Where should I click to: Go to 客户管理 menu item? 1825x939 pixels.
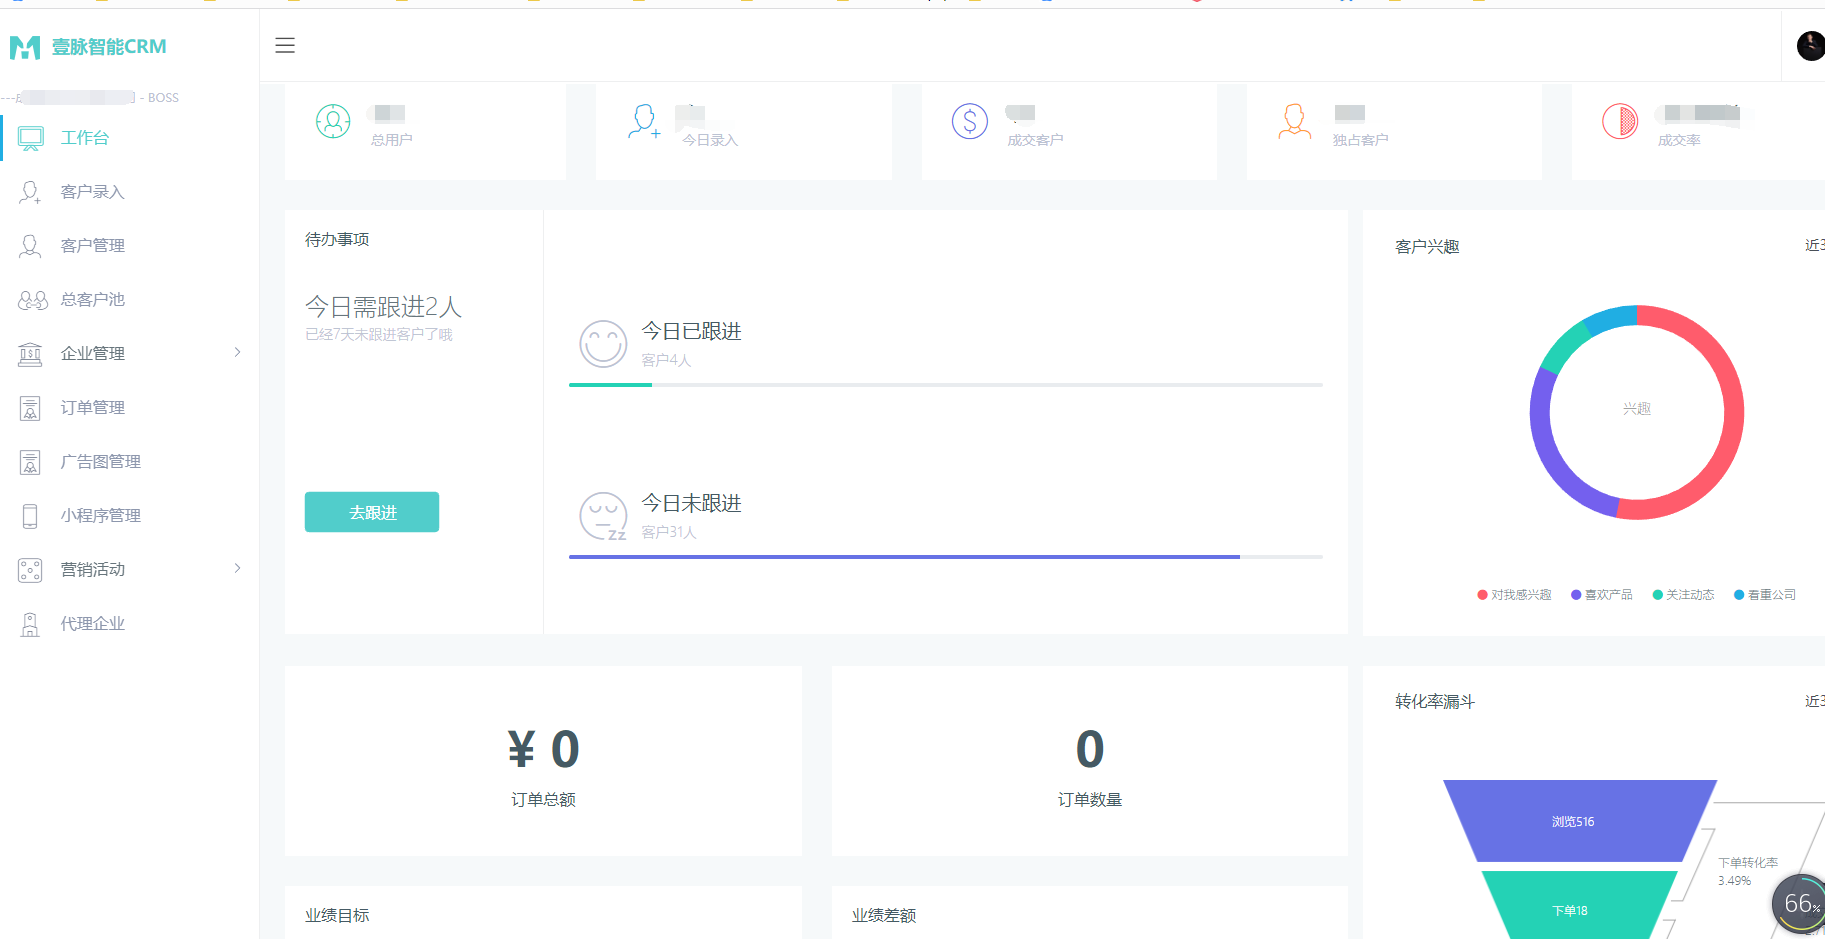130,246
